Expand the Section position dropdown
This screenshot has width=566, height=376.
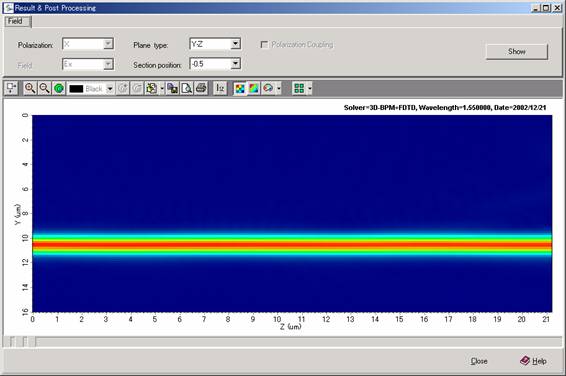coord(235,64)
